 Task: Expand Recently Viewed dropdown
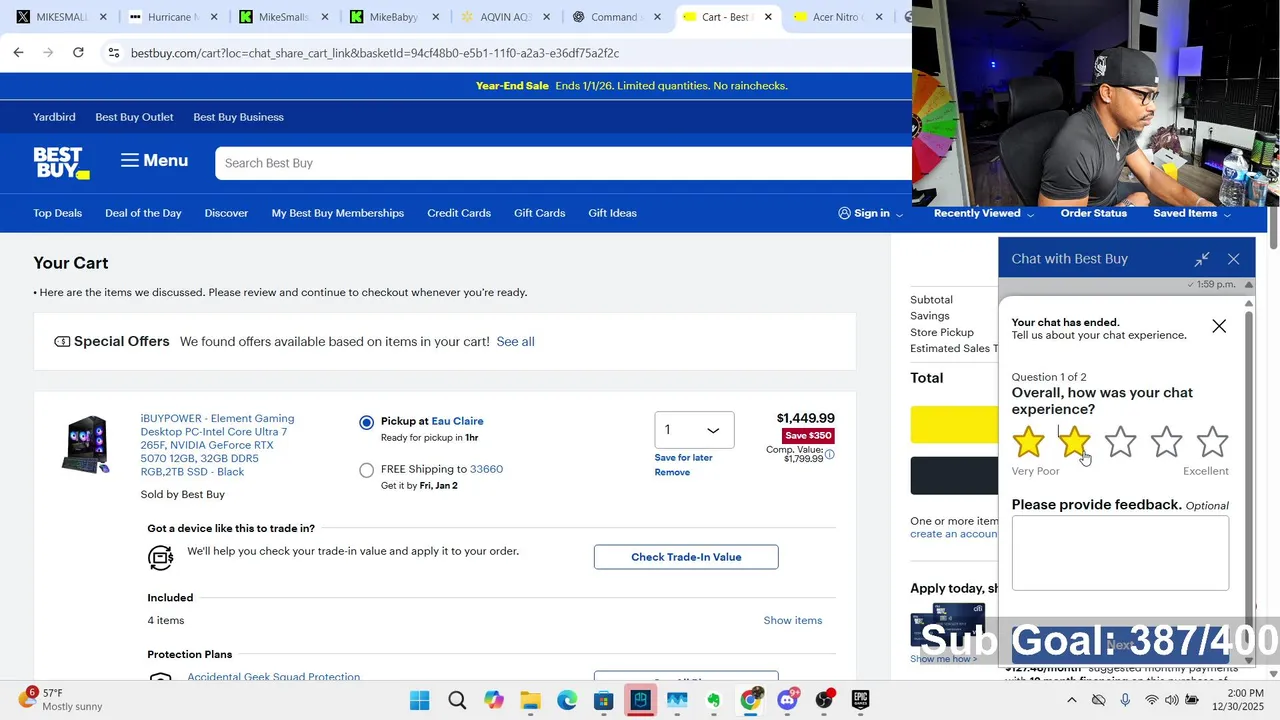coord(1030,214)
